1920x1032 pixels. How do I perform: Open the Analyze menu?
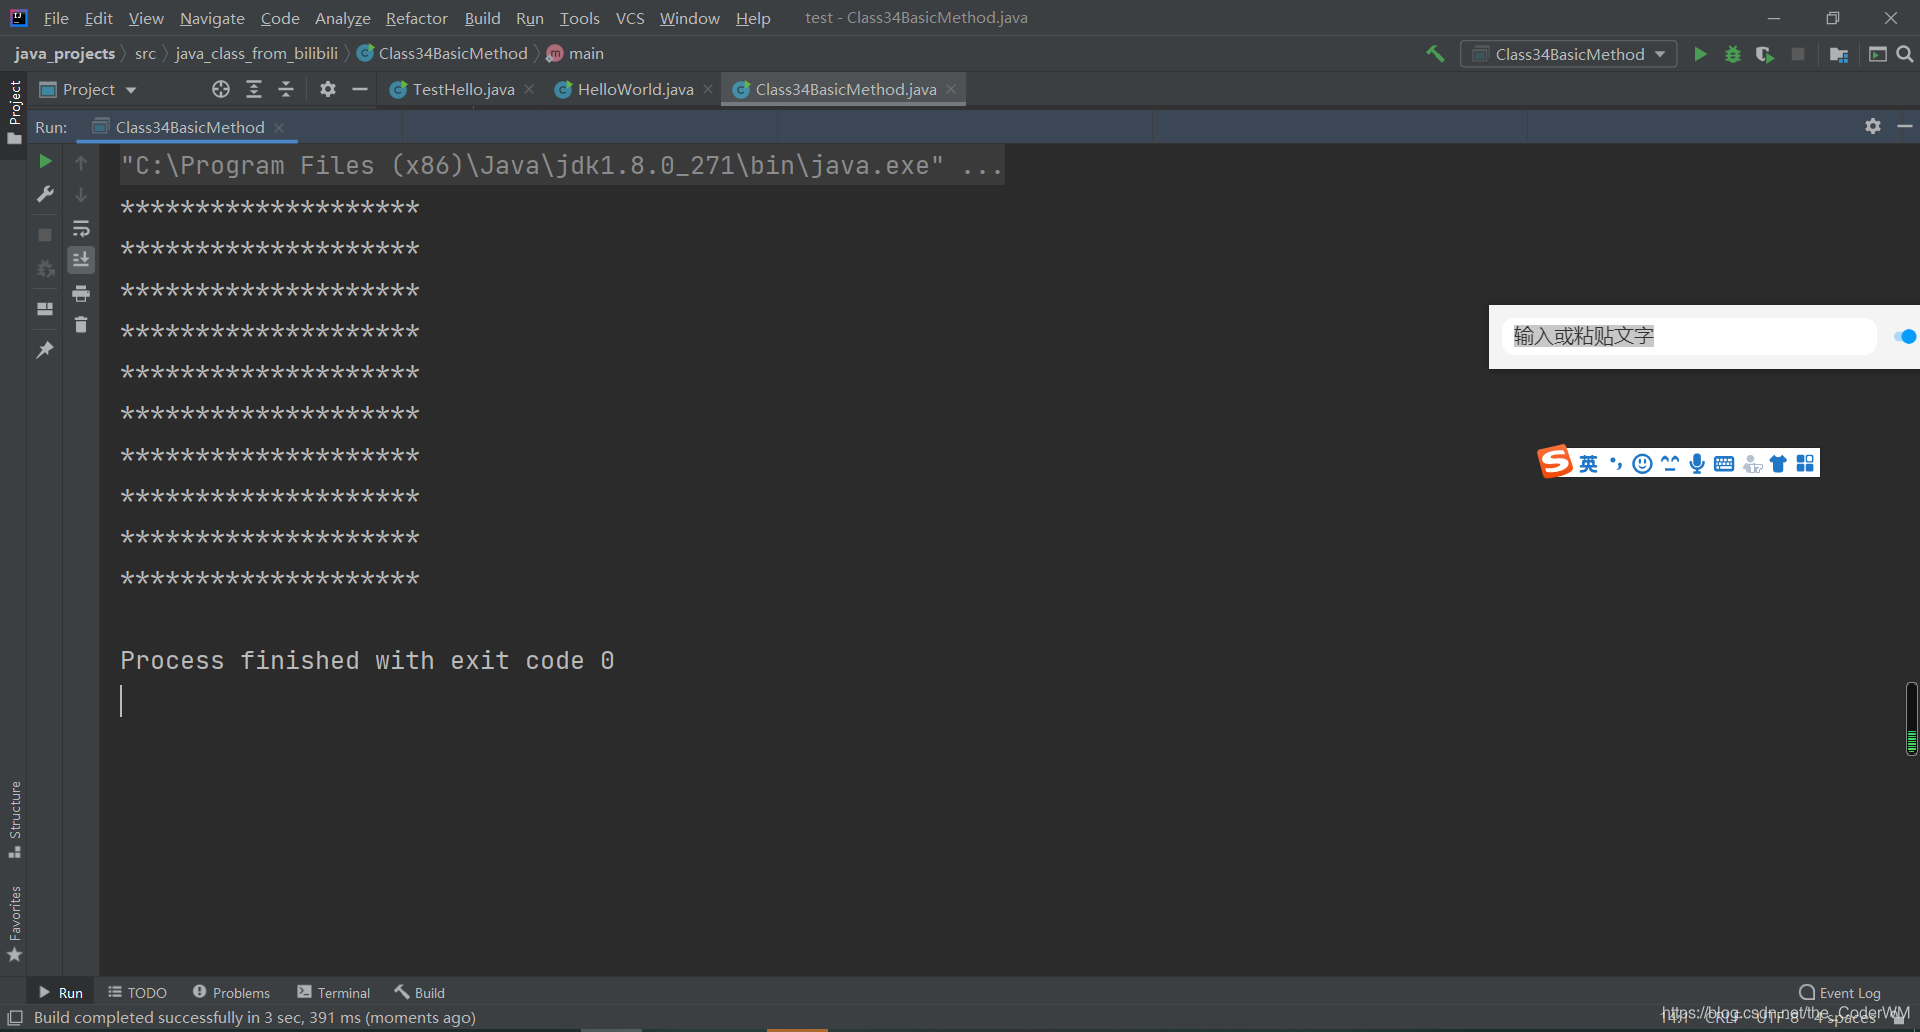tap(343, 18)
